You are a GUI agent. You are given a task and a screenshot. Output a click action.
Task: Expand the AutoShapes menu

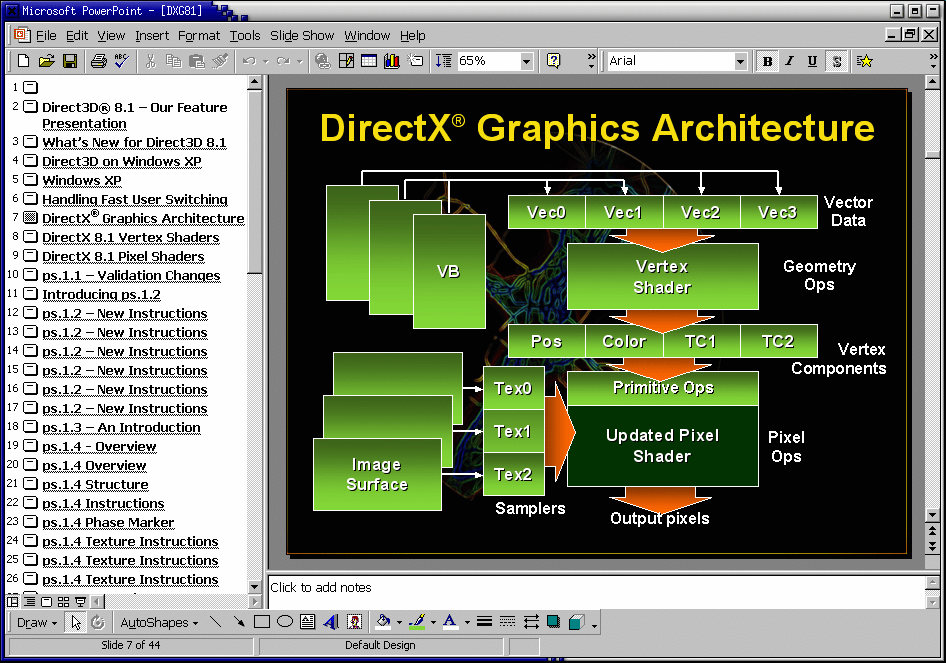pyautogui.click(x=159, y=623)
